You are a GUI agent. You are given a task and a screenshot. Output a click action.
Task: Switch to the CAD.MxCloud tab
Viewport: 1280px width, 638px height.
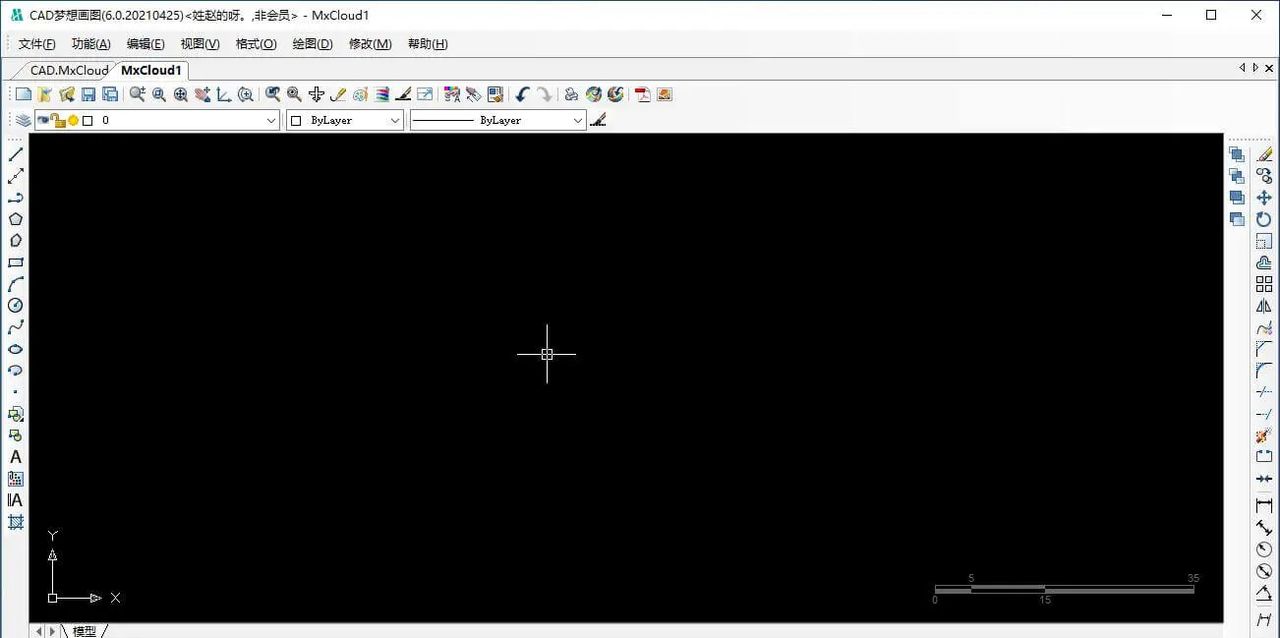(x=69, y=70)
